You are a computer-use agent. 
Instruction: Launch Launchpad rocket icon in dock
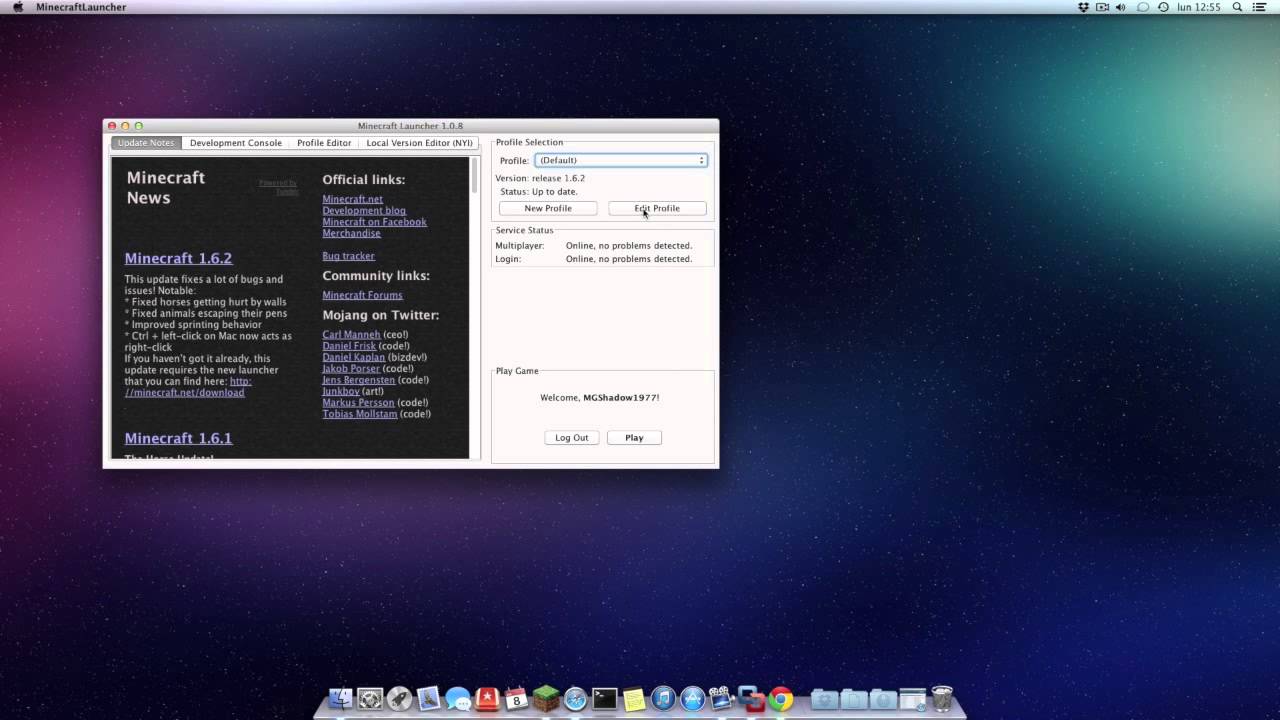400,698
